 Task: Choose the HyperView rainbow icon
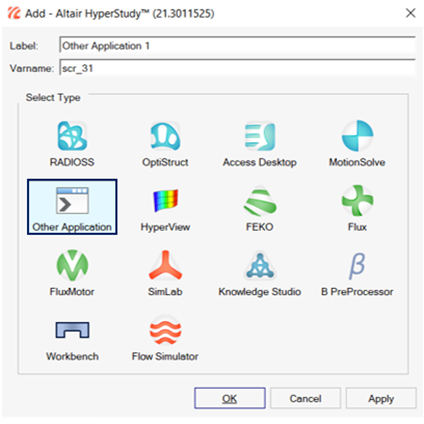(x=165, y=201)
